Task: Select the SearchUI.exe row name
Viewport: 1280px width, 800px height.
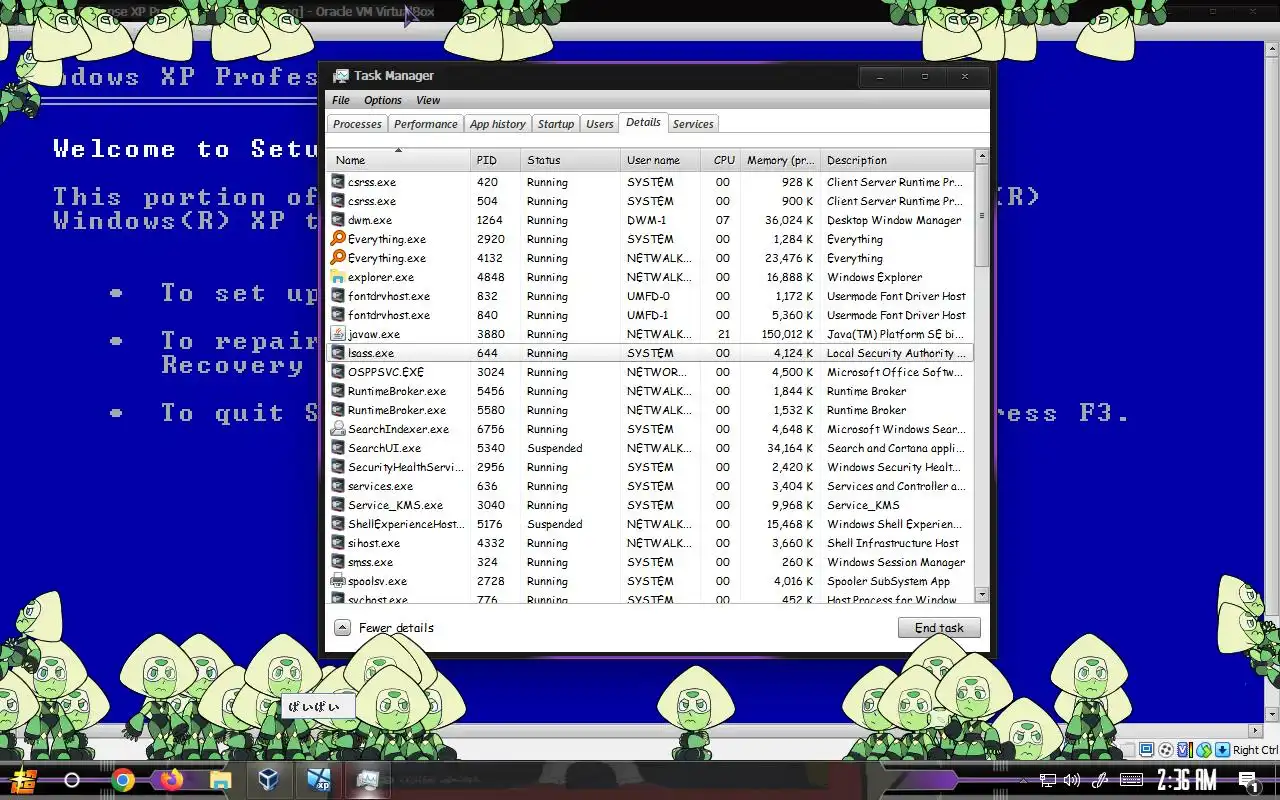Action: click(384, 448)
